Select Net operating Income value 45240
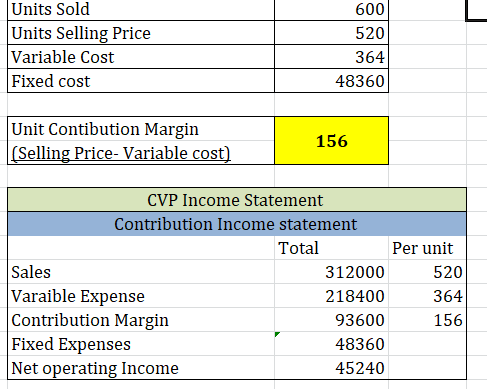This screenshot has height=389, width=487. 360,368
